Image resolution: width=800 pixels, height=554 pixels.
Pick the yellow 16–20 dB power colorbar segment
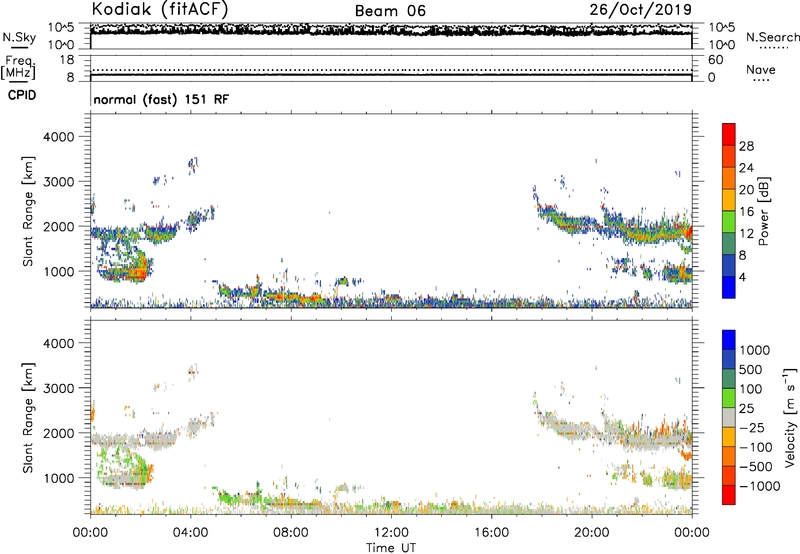click(x=729, y=199)
